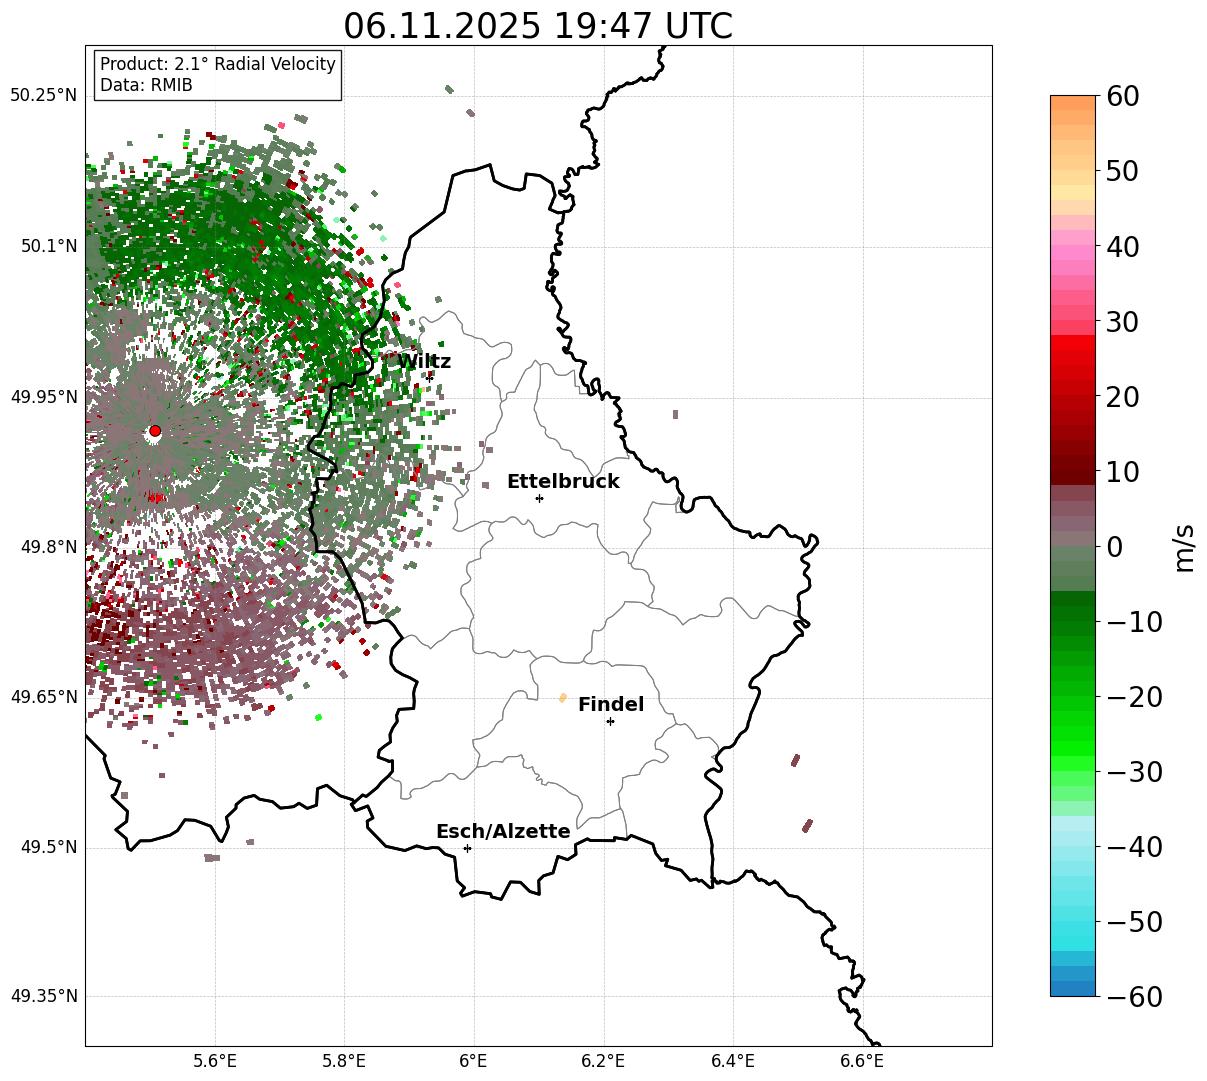The image size is (1207, 1081).
Task: Click the 49.5°N latitude tick label
Action: coord(48,847)
